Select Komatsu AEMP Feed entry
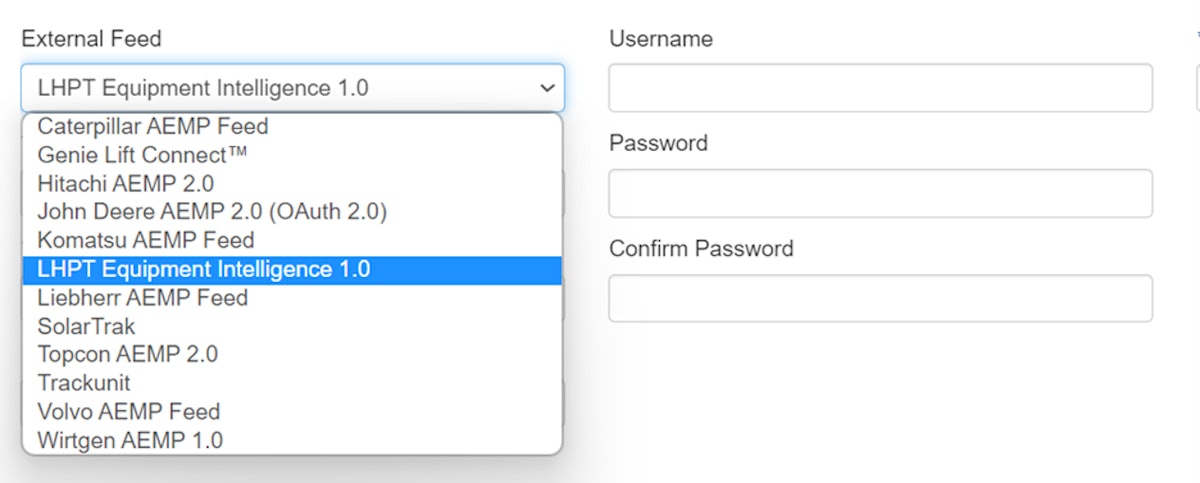 (146, 240)
